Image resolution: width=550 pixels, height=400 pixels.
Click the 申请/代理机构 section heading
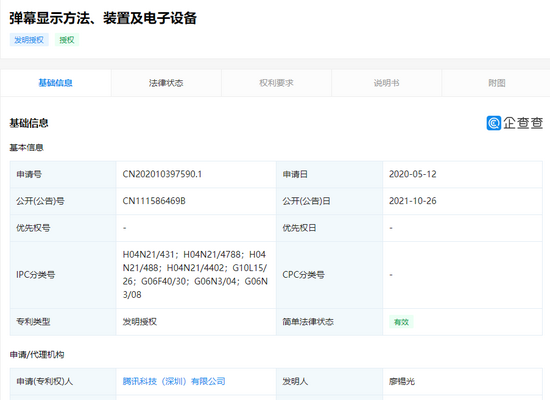click(x=37, y=354)
